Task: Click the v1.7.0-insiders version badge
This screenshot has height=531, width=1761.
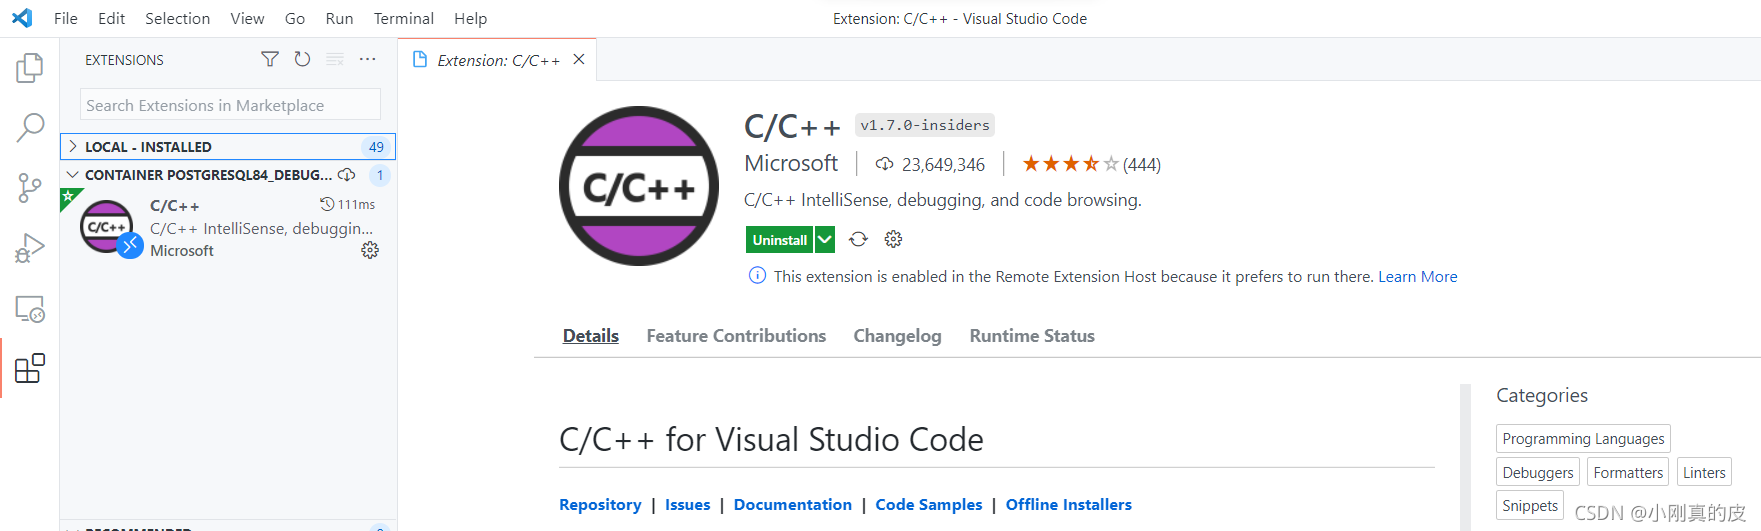Action: tap(925, 125)
